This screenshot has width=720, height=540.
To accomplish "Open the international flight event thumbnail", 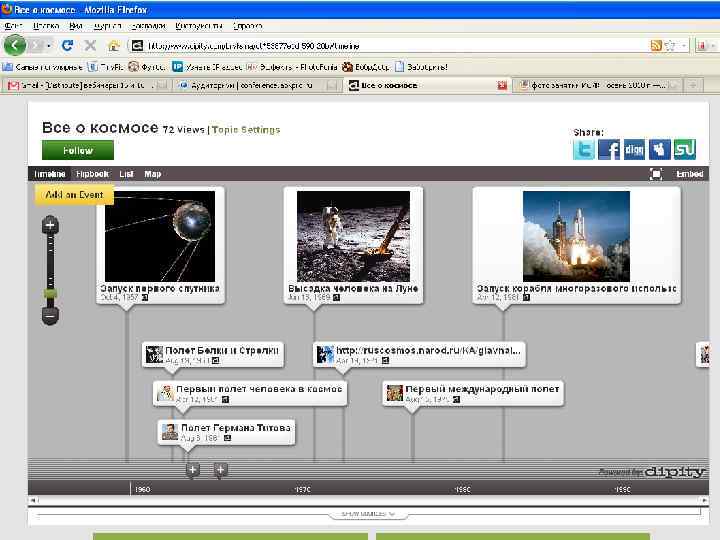I will pos(394,393).
